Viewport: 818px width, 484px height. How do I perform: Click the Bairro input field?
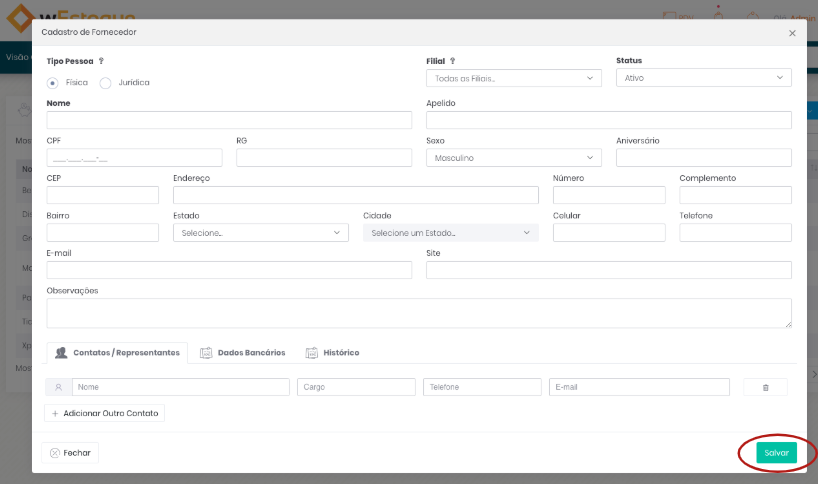(102, 233)
